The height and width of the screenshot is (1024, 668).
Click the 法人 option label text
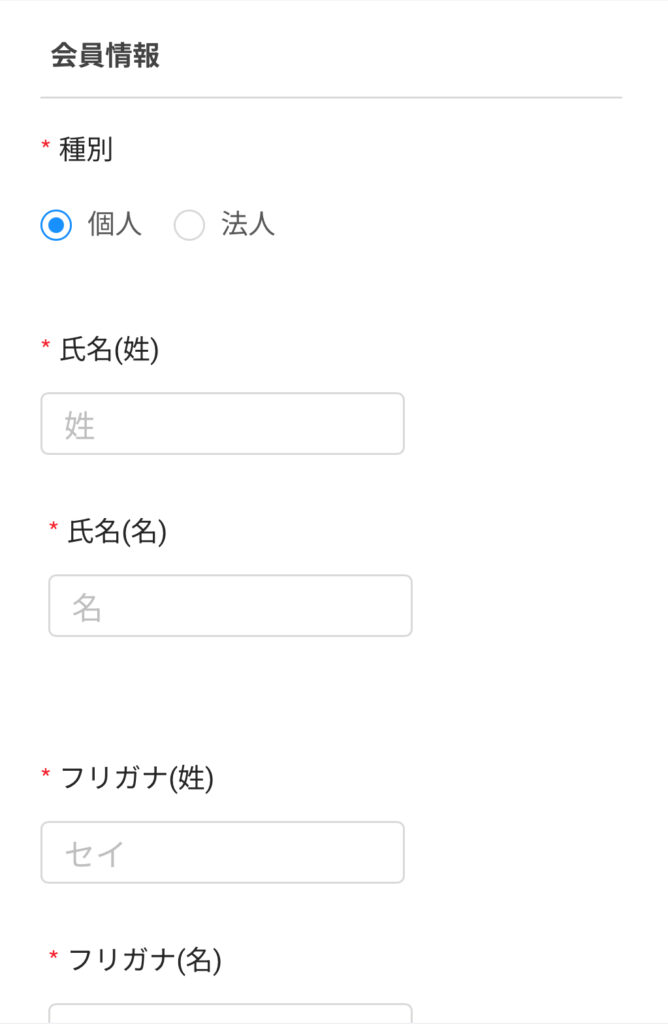point(247,224)
